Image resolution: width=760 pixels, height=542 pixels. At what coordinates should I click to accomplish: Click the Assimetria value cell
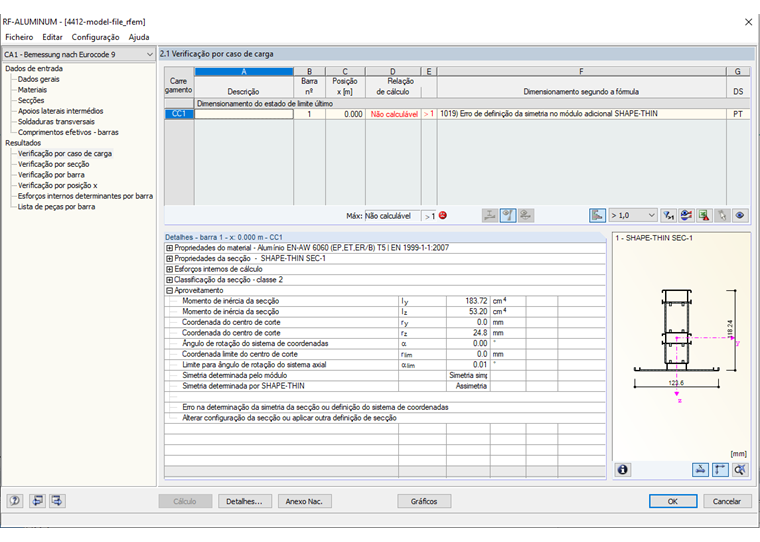tap(468, 386)
